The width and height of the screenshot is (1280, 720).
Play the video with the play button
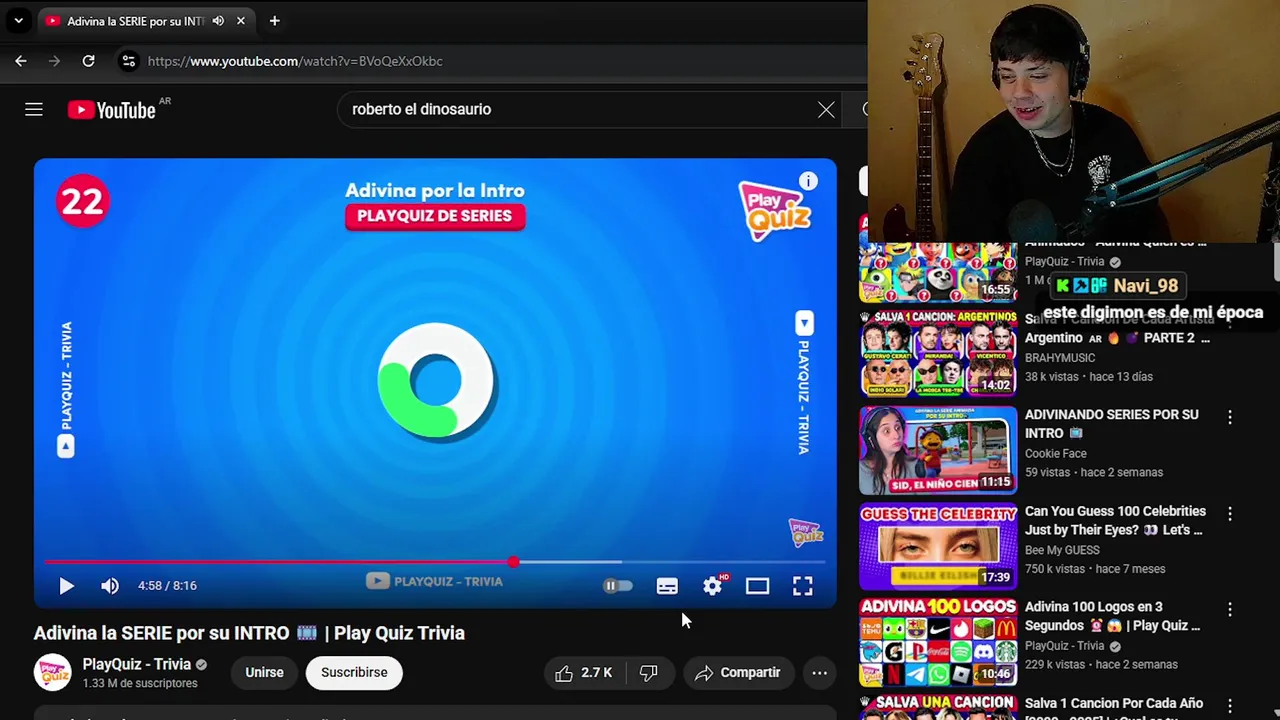pos(66,586)
